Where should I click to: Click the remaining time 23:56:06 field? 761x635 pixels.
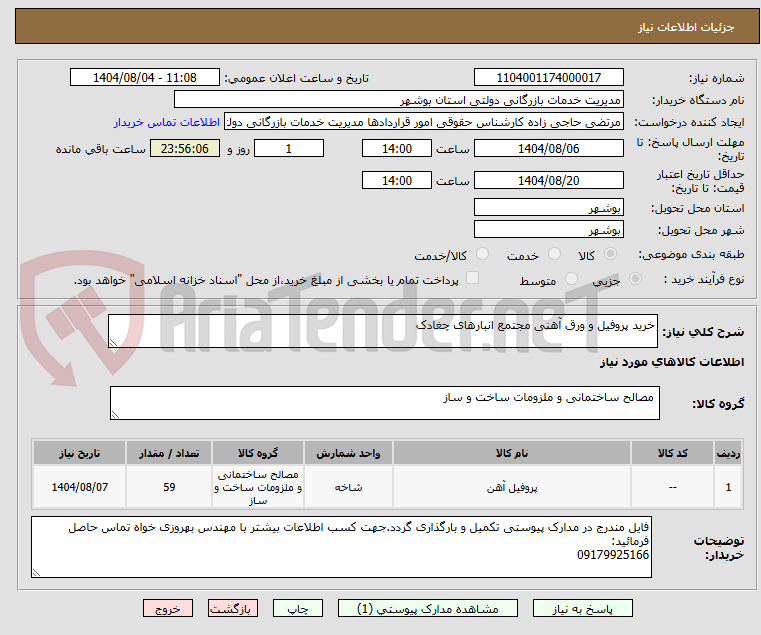coord(184,148)
